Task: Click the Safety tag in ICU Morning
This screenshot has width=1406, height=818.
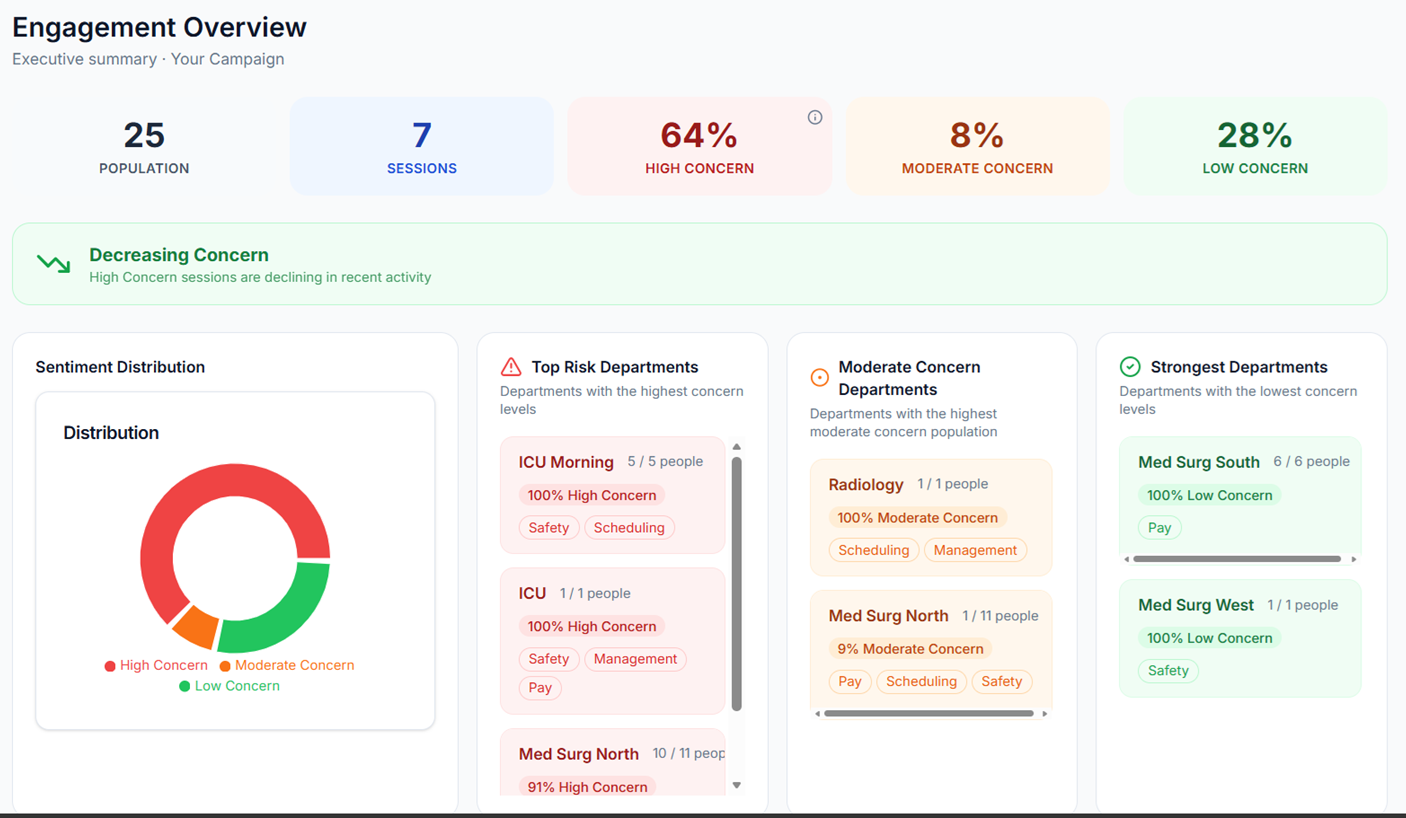Action: [x=548, y=528]
